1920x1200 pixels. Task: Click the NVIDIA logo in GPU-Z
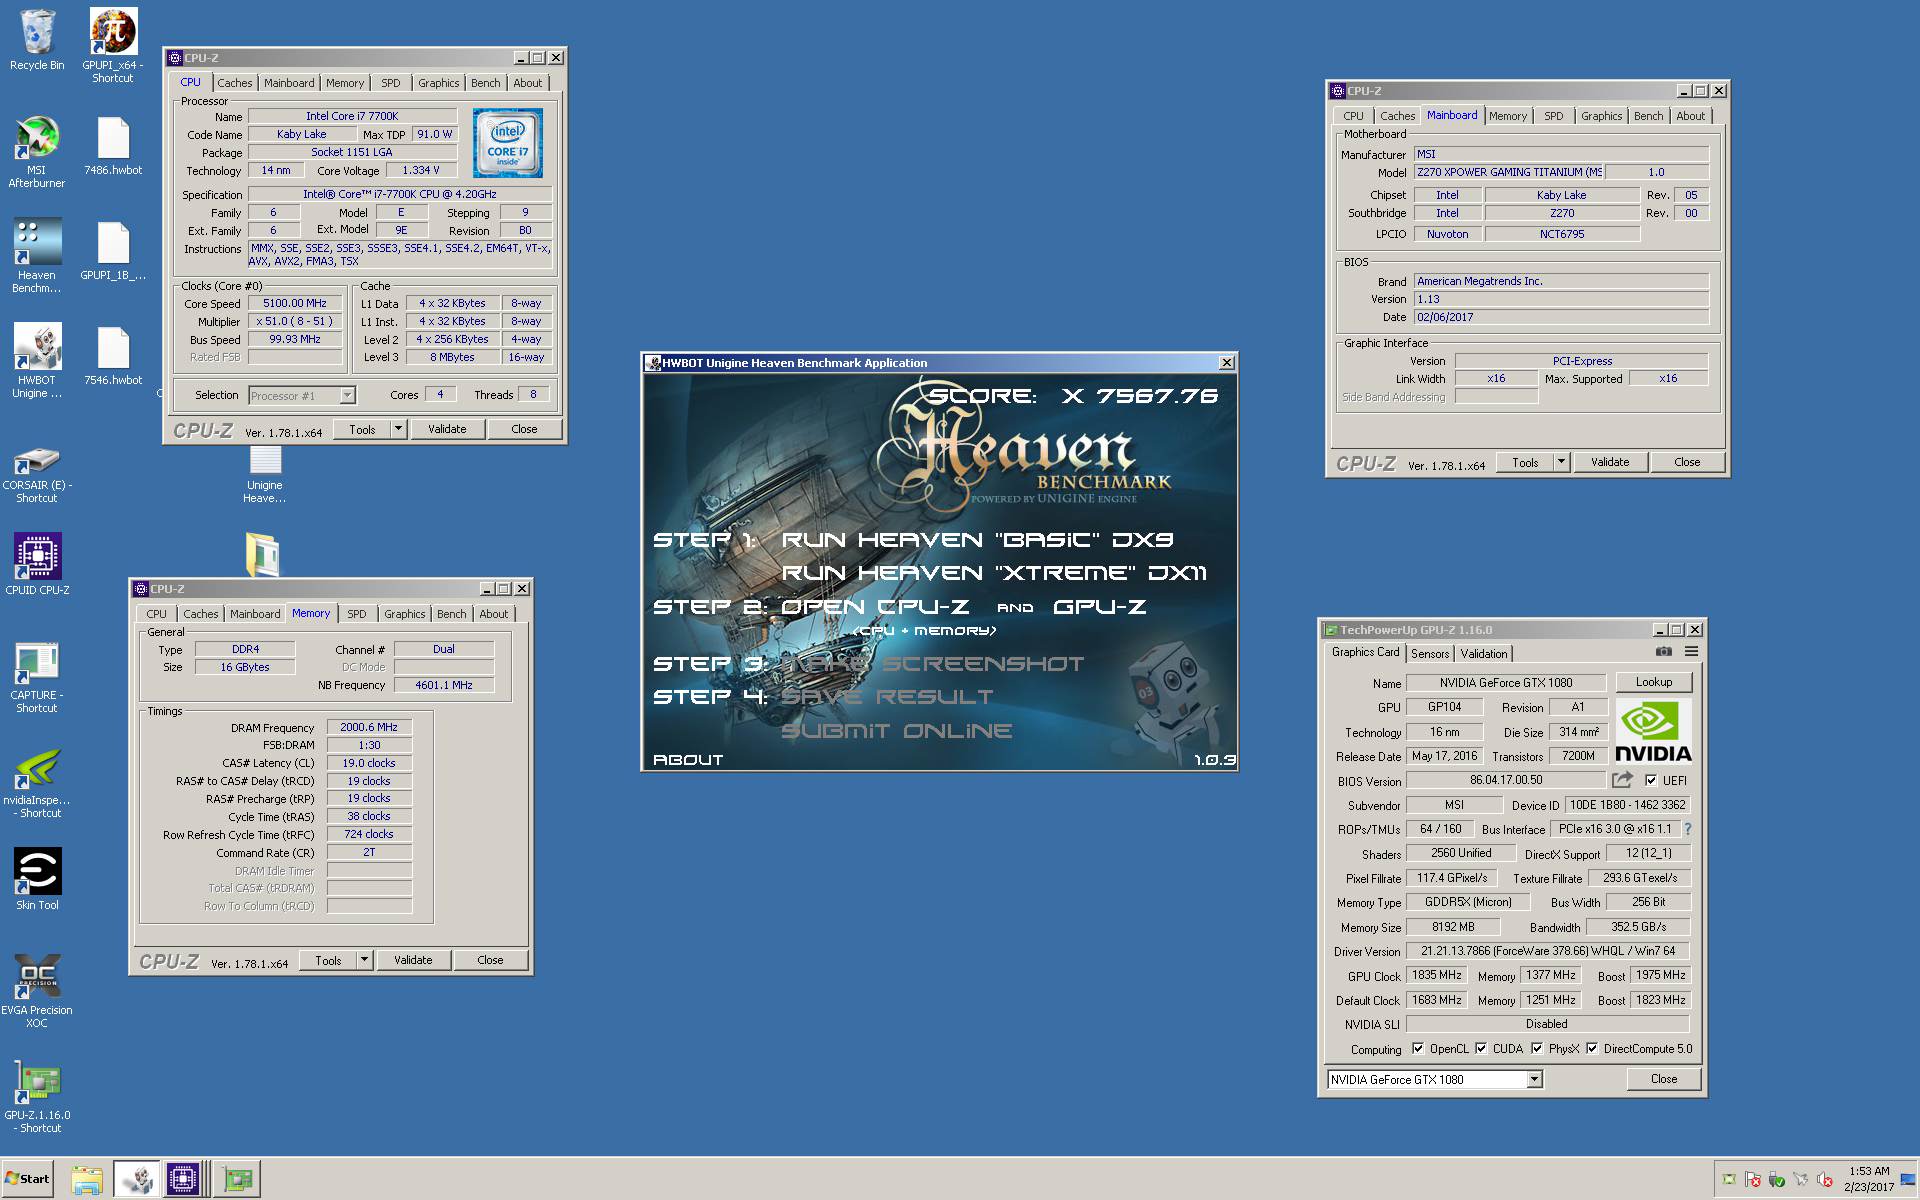(x=1654, y=731)
